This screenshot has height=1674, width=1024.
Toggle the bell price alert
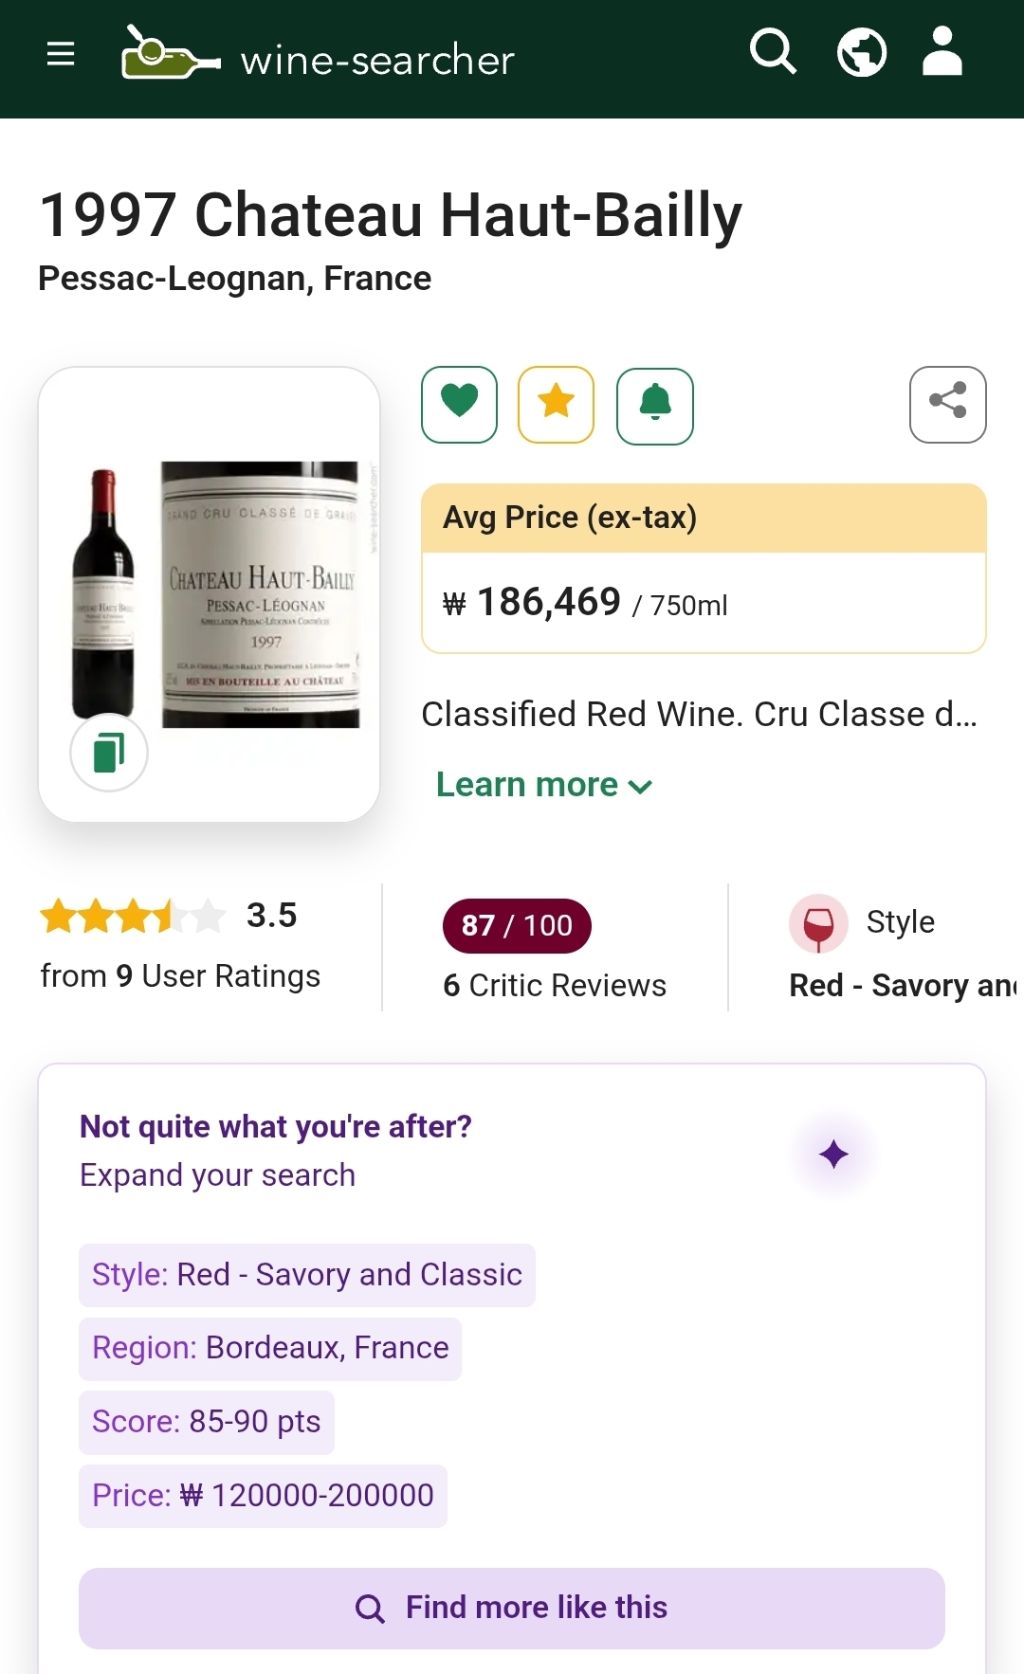[655, 404]
